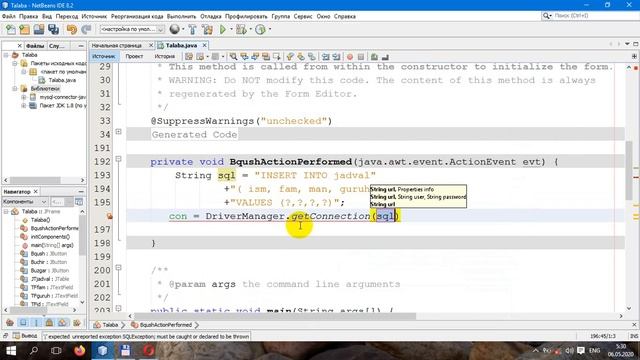Expand the mysql-connector-java library node
Viewport: 640px width, 360px height.
click(24, 97)
